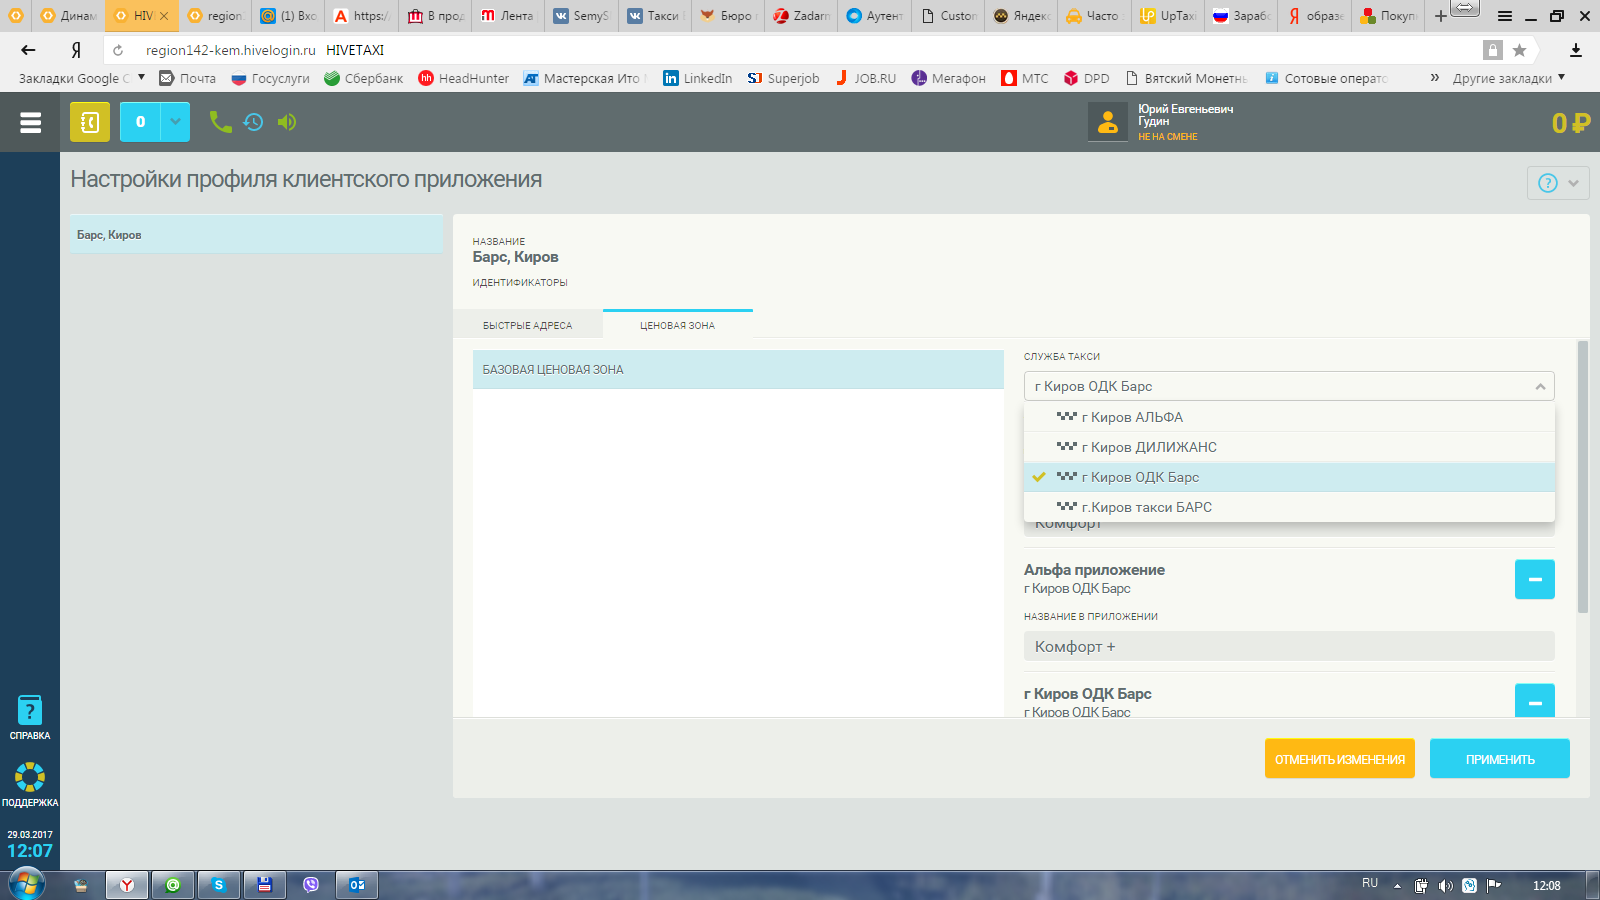The height and width of the screenshot is (900, 1600).
Task: Toggle the sound speaker icon
Action: 287,122
